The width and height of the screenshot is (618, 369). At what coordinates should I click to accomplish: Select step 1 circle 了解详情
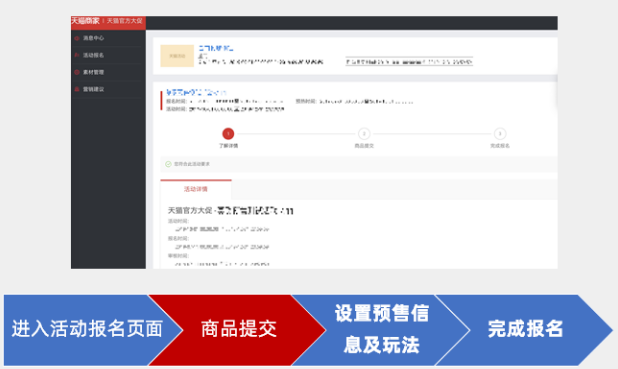coord(228,134)
